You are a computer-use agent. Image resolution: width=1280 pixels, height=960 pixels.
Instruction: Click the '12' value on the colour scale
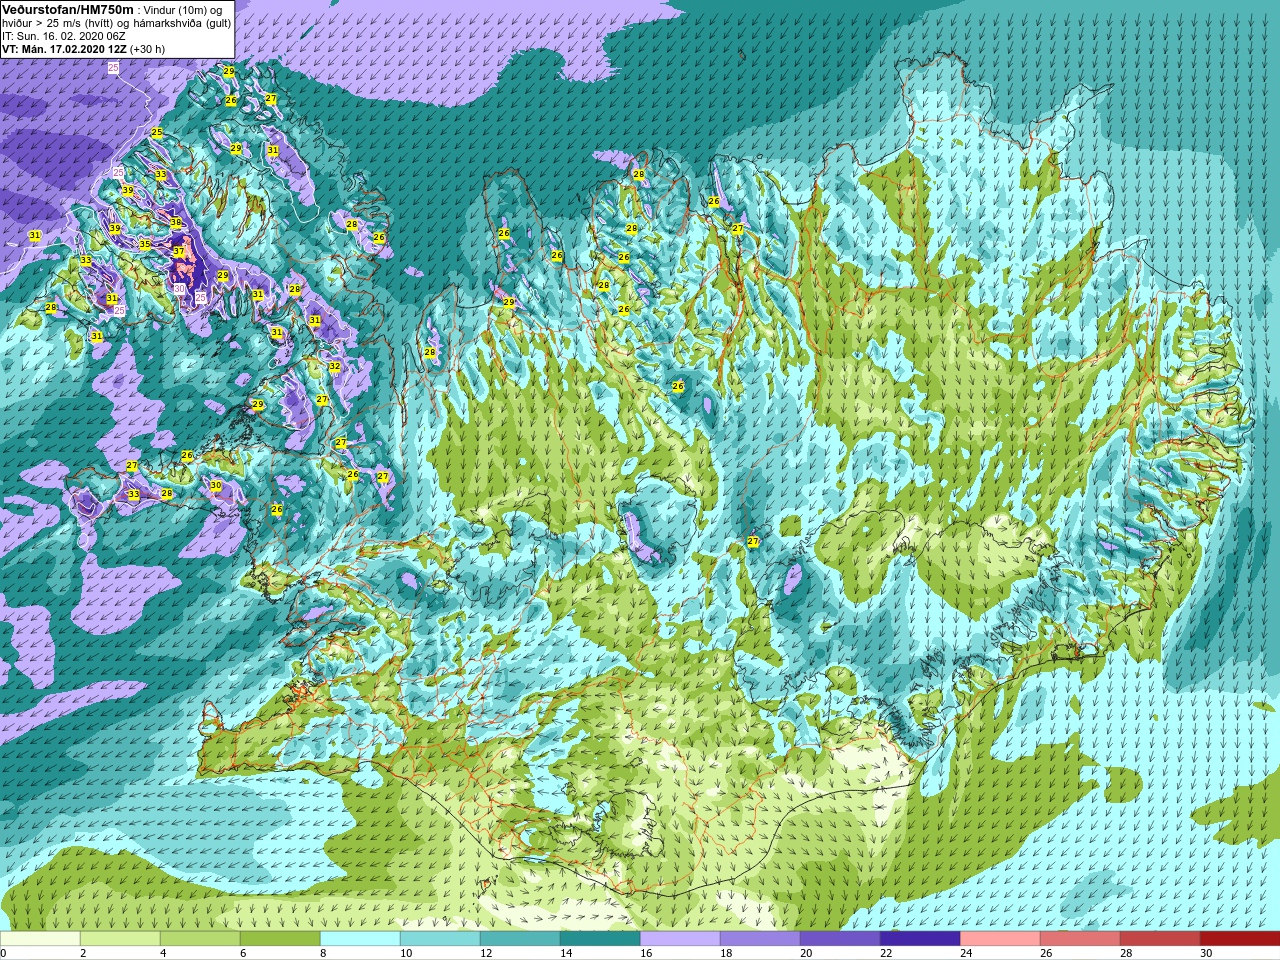[486, 953]
